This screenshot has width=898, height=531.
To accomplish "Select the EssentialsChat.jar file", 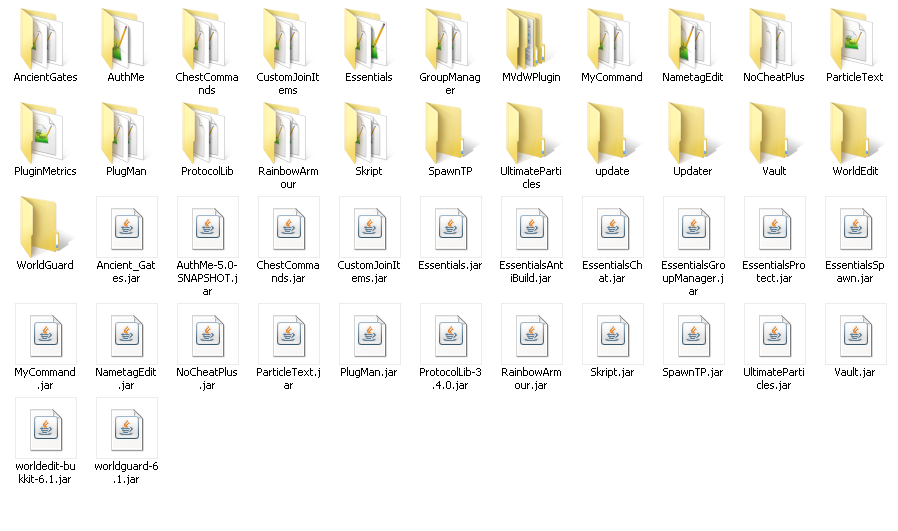I will point(613,227).
